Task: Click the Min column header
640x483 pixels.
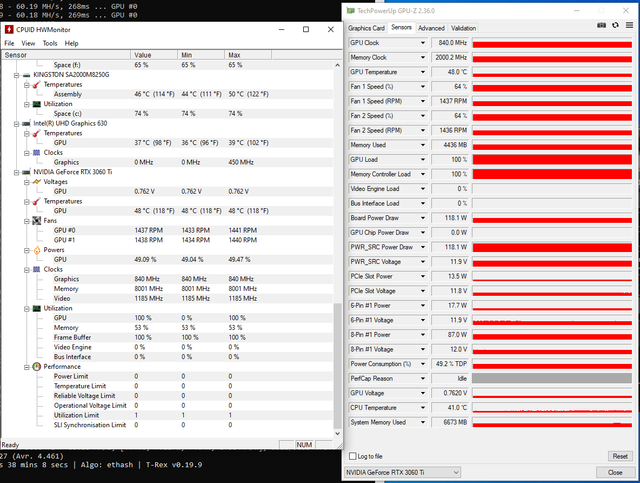Action: click(x=201, y=55)
